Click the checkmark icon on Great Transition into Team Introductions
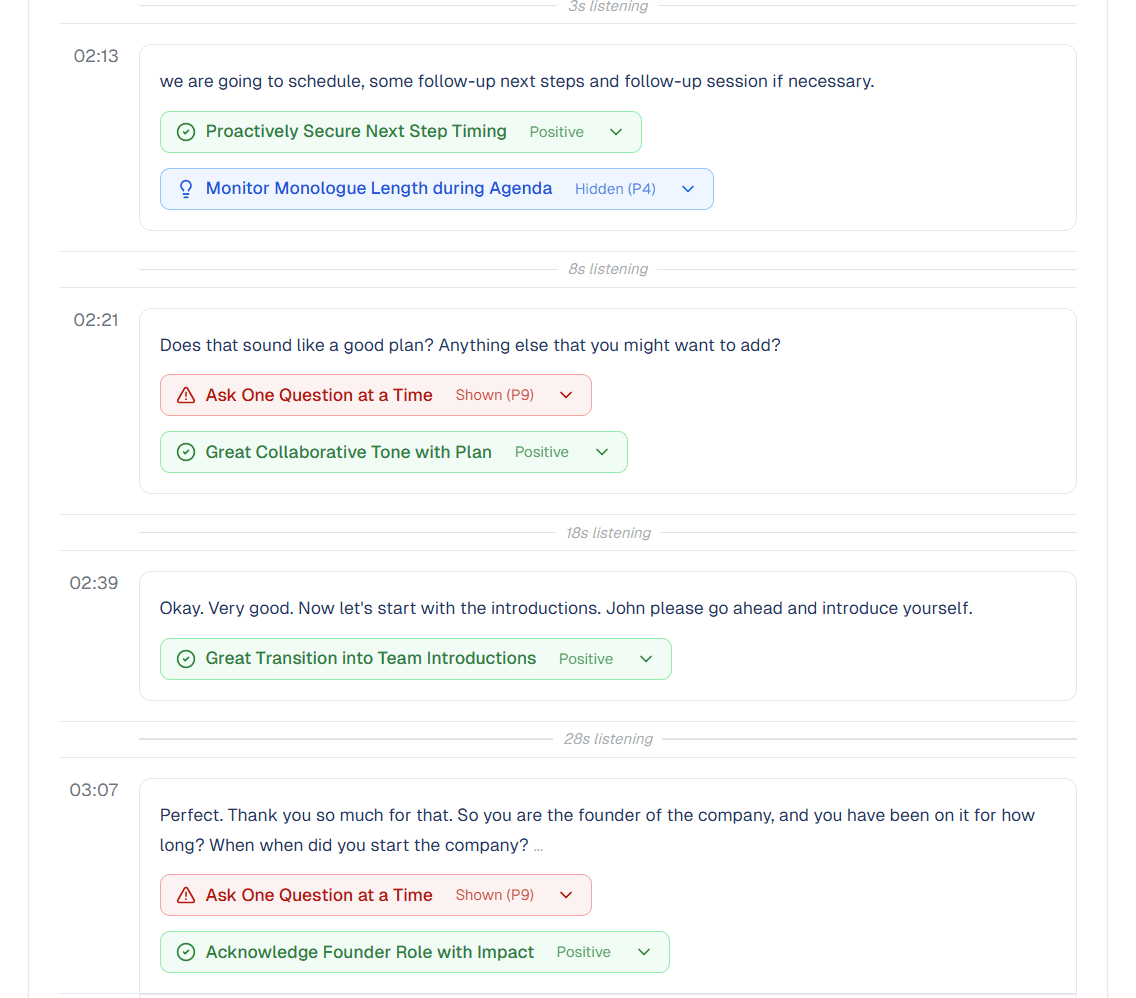The image size is (1136, 998). point(186,658)
